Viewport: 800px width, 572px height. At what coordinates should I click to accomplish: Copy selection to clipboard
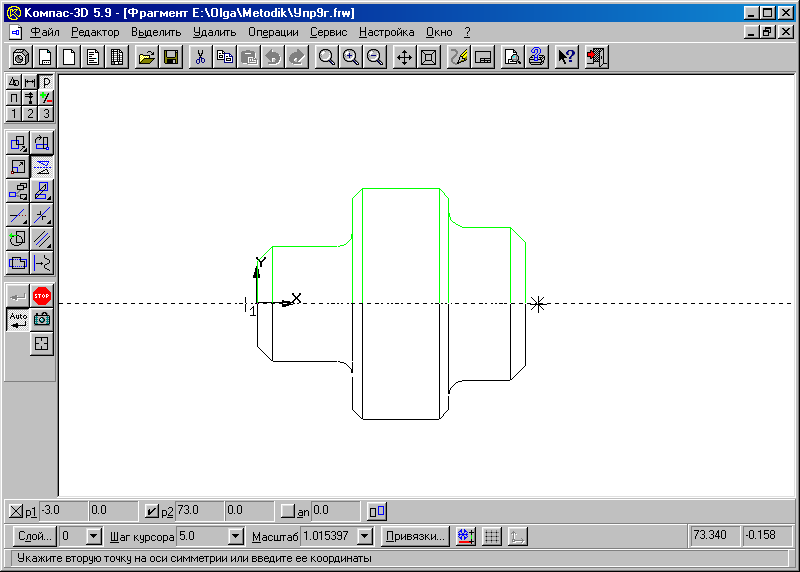coord(224,57)
